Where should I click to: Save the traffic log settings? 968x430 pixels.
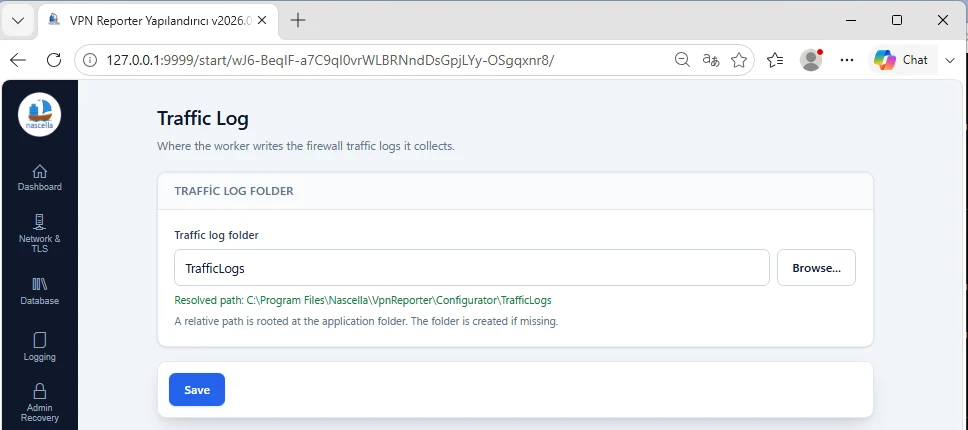click(x=197, y=389)
